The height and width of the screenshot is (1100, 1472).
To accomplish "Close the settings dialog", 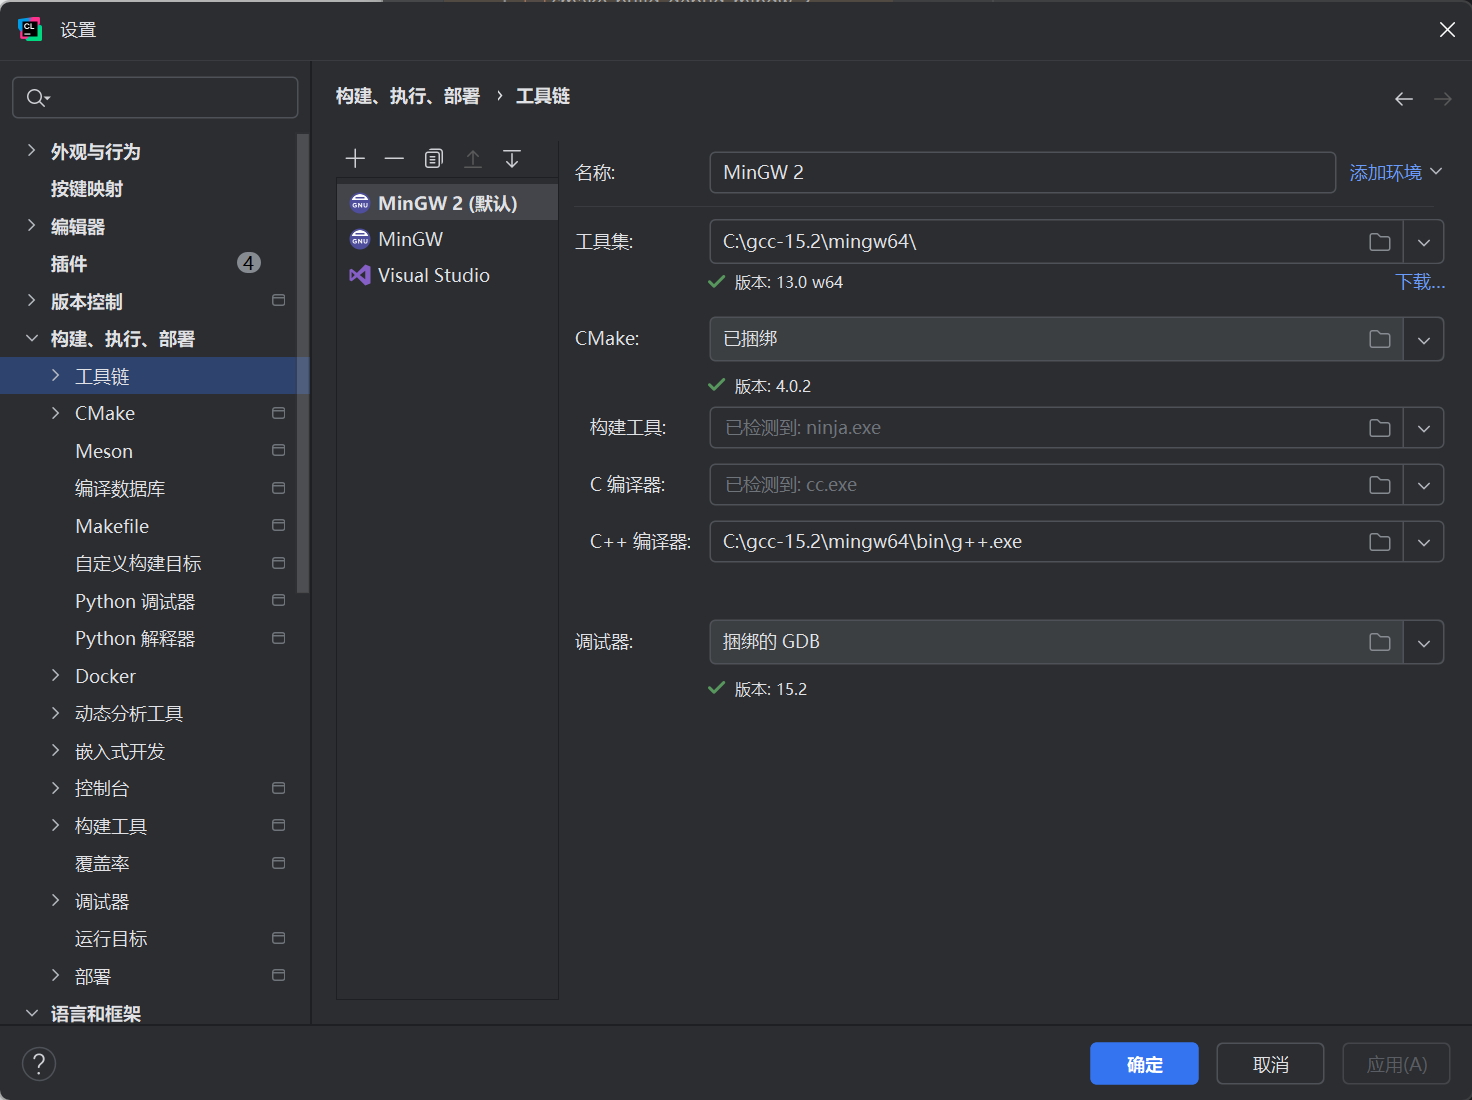I will click(1447, 30).
